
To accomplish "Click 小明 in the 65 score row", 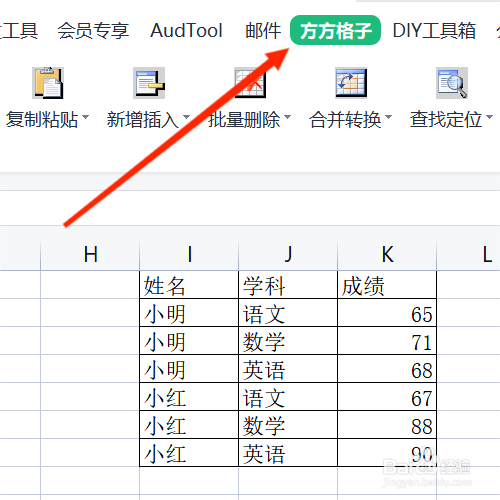I will [189, 313].
